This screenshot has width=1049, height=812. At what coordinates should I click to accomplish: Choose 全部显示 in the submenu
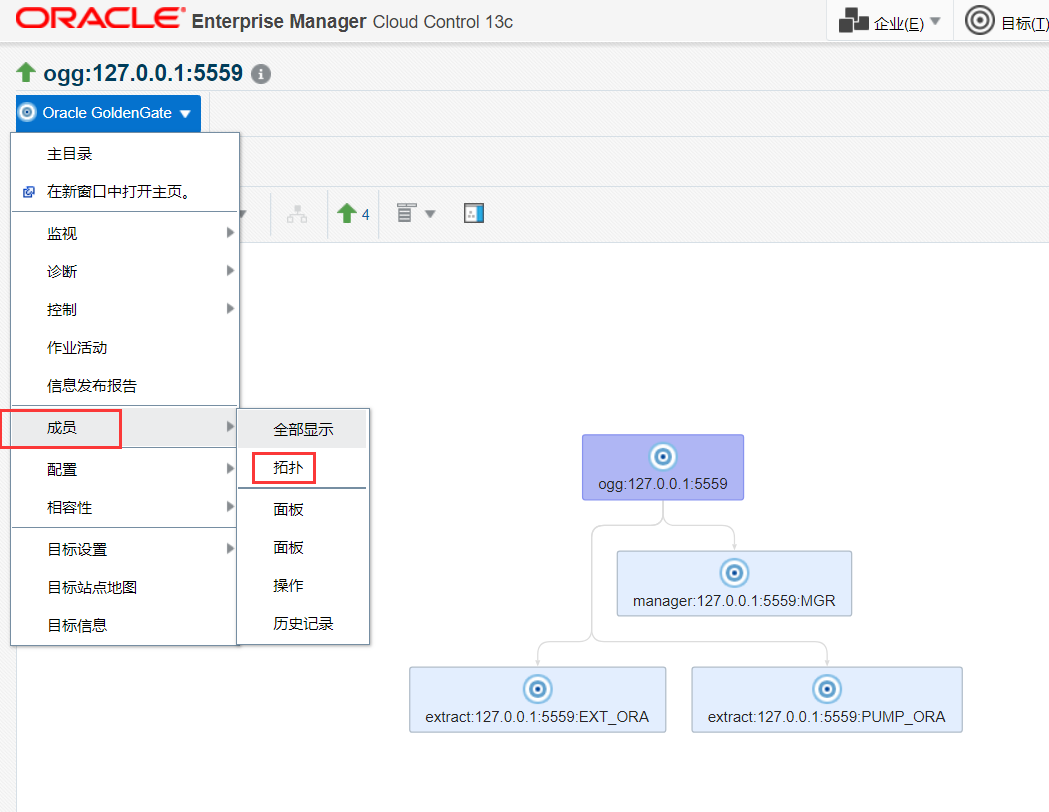pos(302,429)
